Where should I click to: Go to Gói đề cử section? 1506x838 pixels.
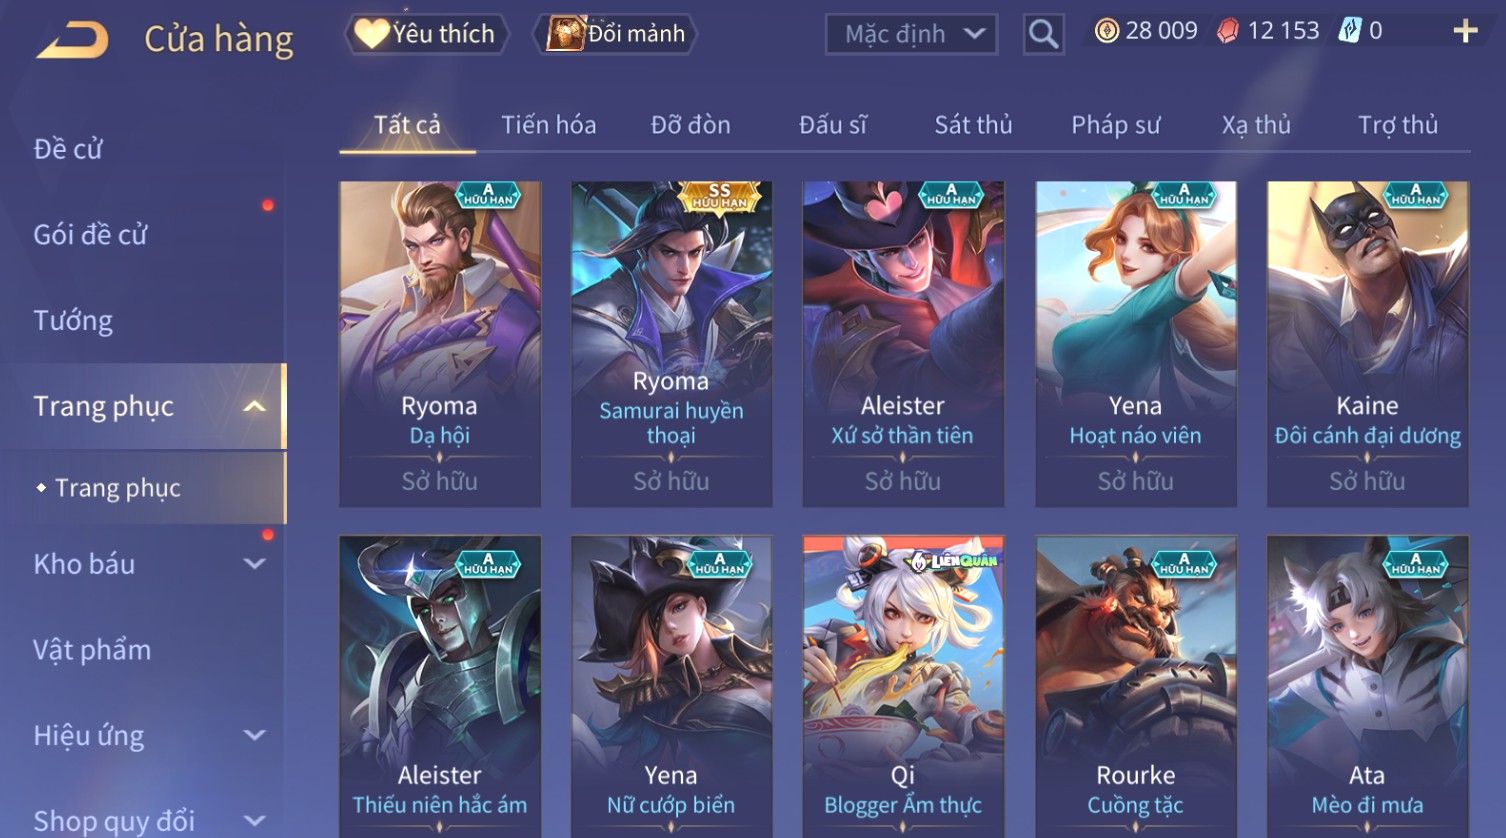[x=90, y=235]
